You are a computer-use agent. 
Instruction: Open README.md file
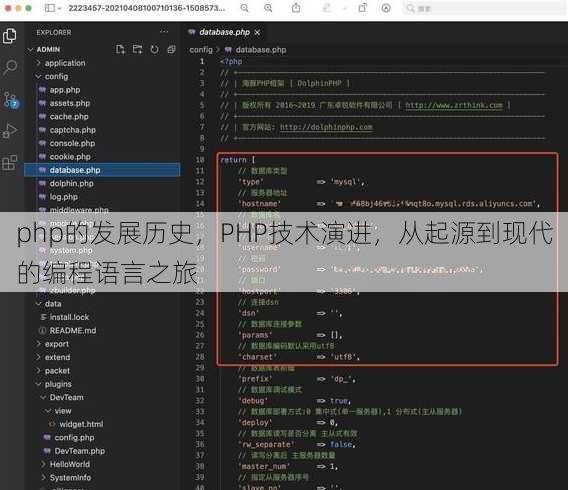[x=73, y=331]
